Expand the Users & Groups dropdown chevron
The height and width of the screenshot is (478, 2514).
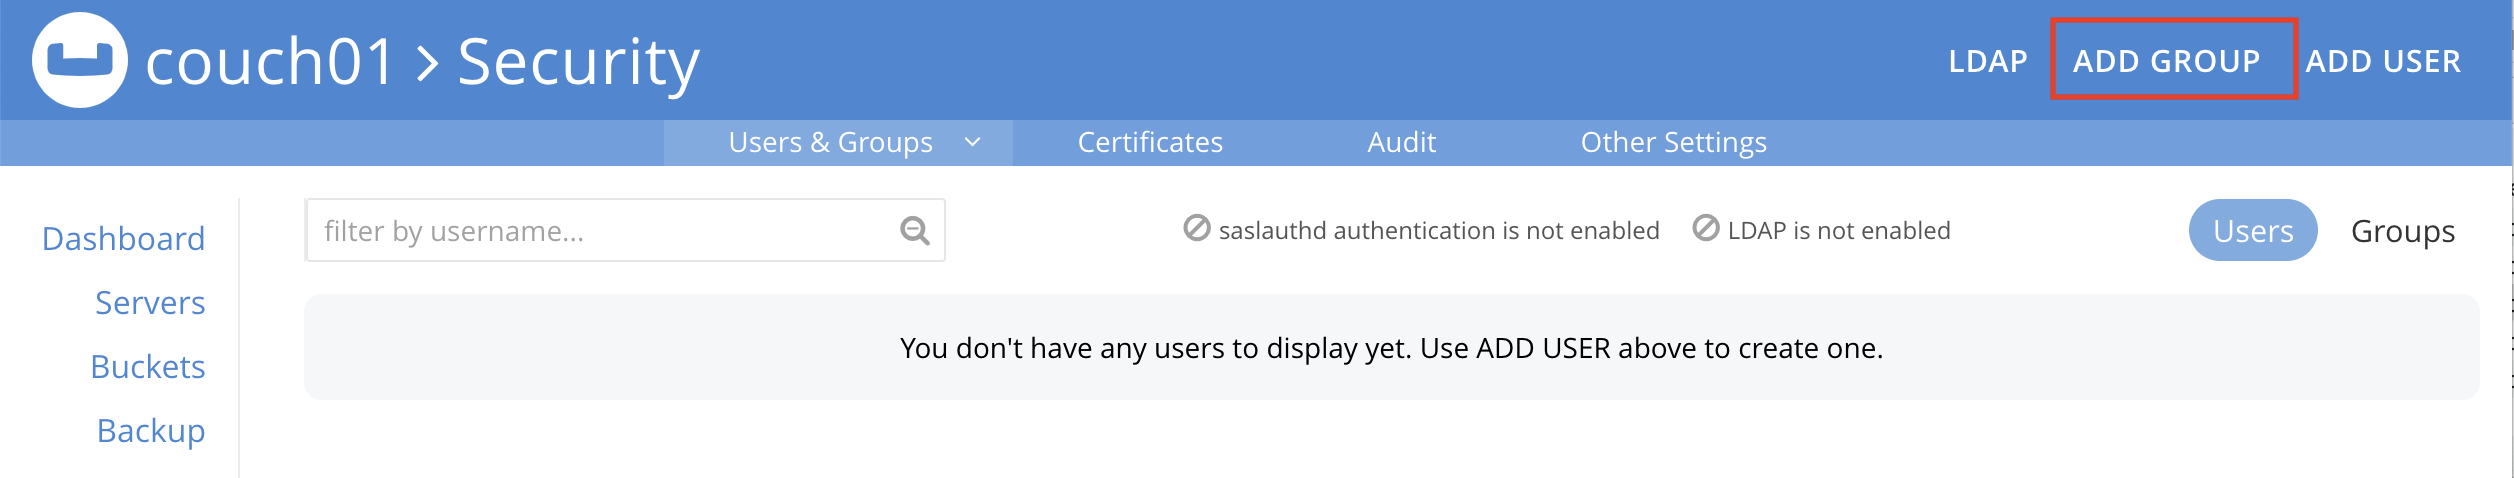pos(972,143)
